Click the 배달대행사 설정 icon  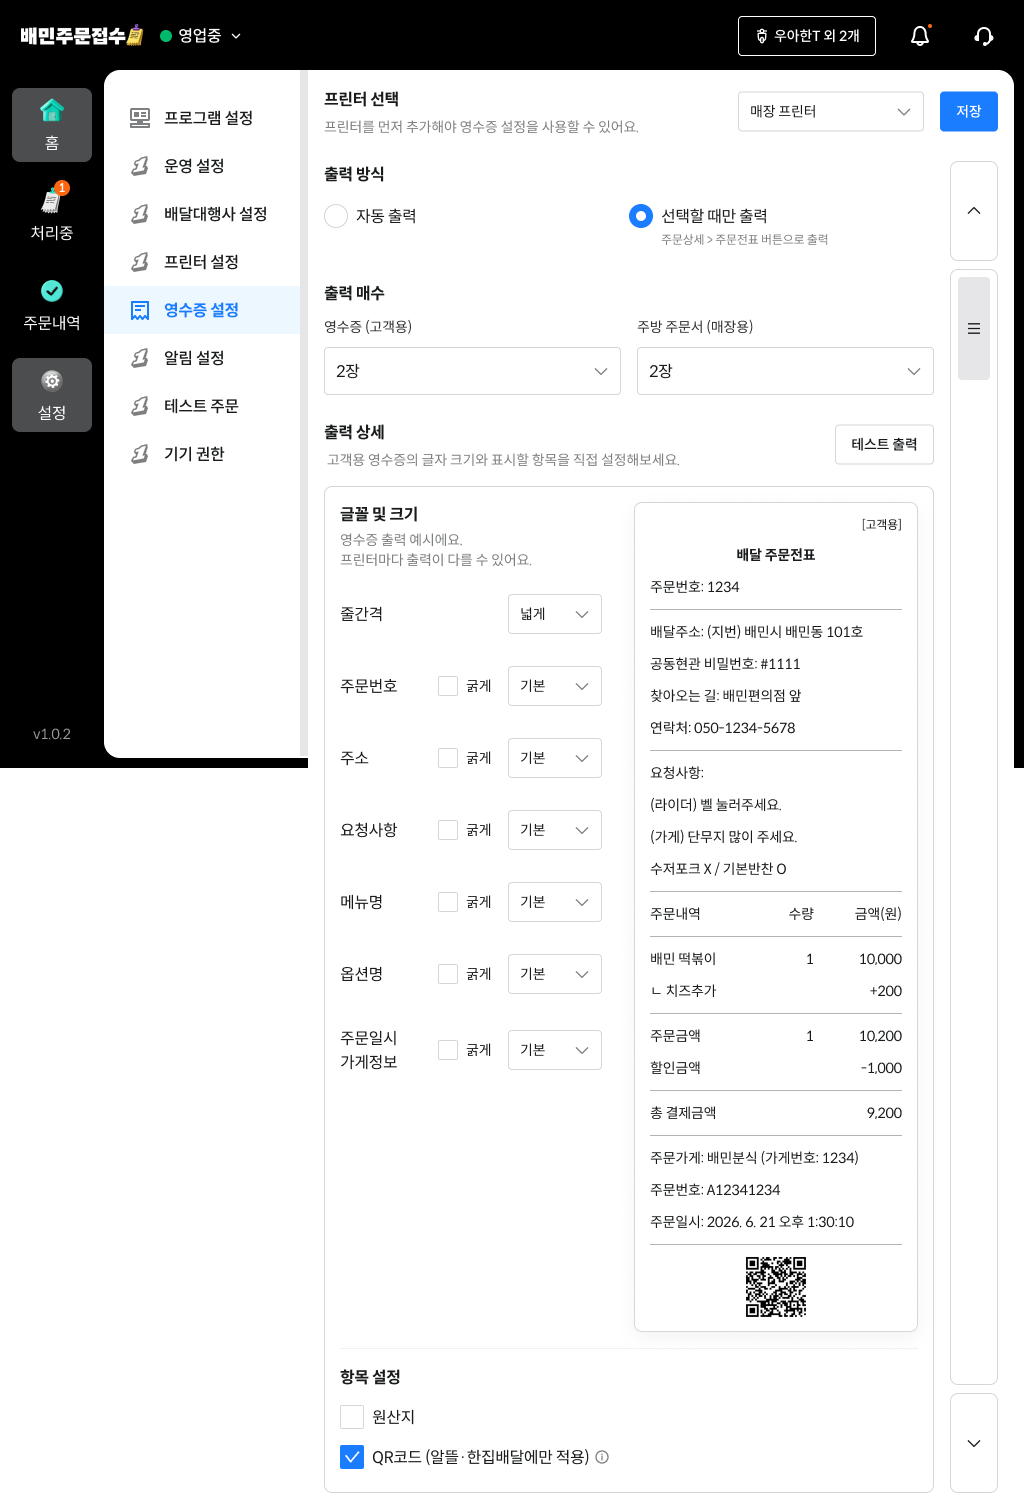tap(140, 214)
